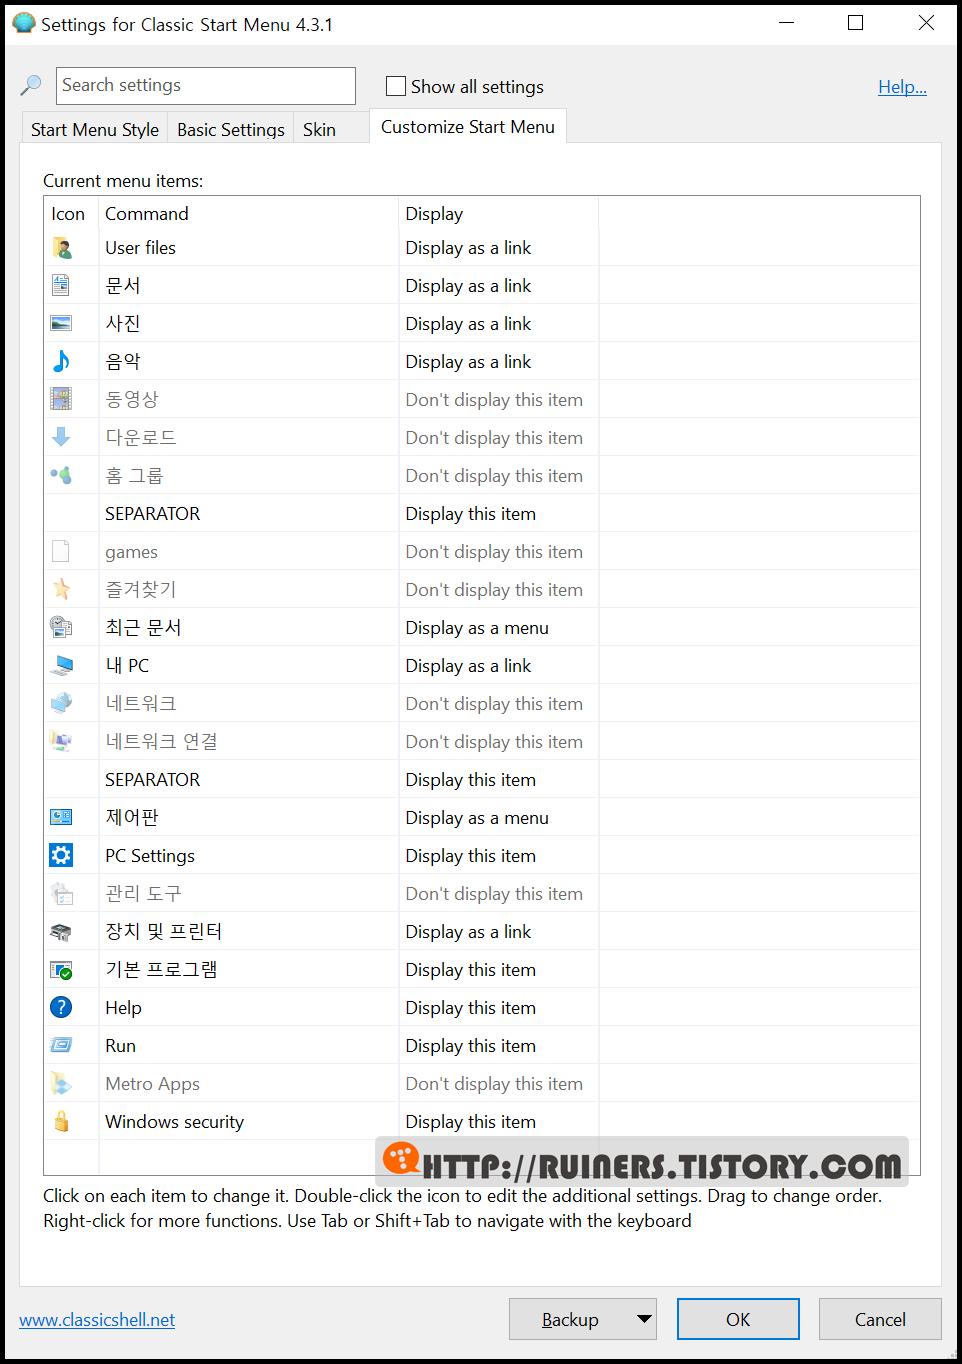Open display option for PC Settings
This screenshot has width=962, height=1364.
click(x=471, y=856)
